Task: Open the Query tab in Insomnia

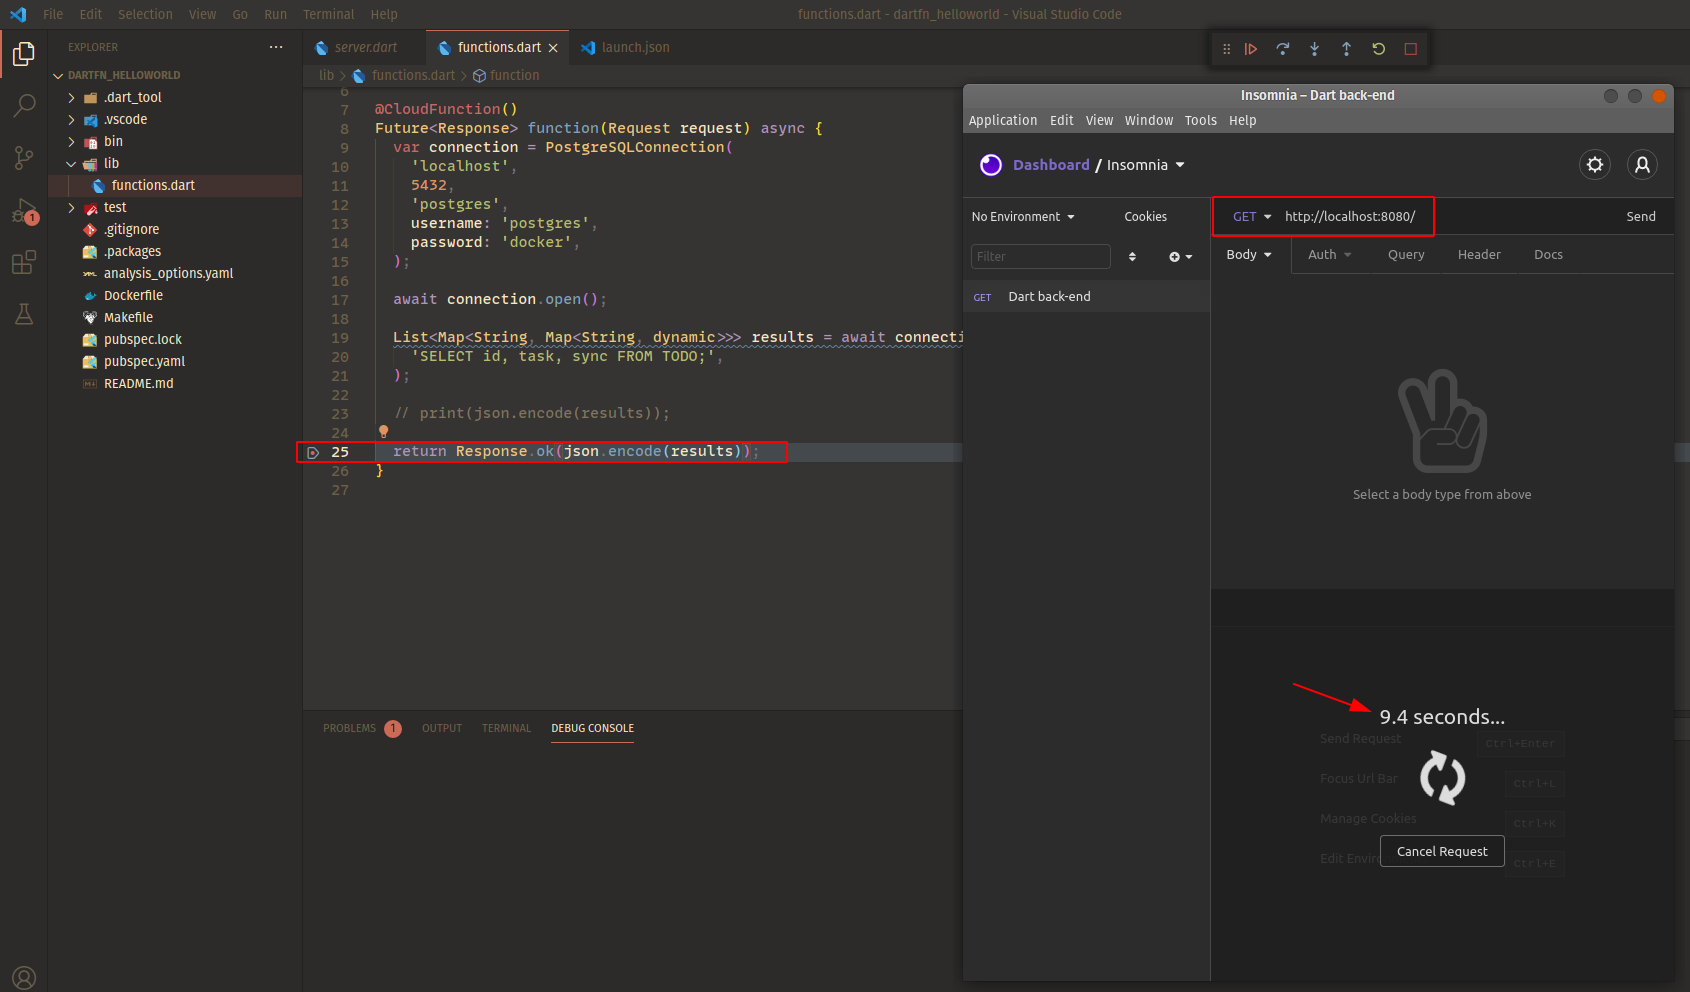Action: coord(1406,254)
